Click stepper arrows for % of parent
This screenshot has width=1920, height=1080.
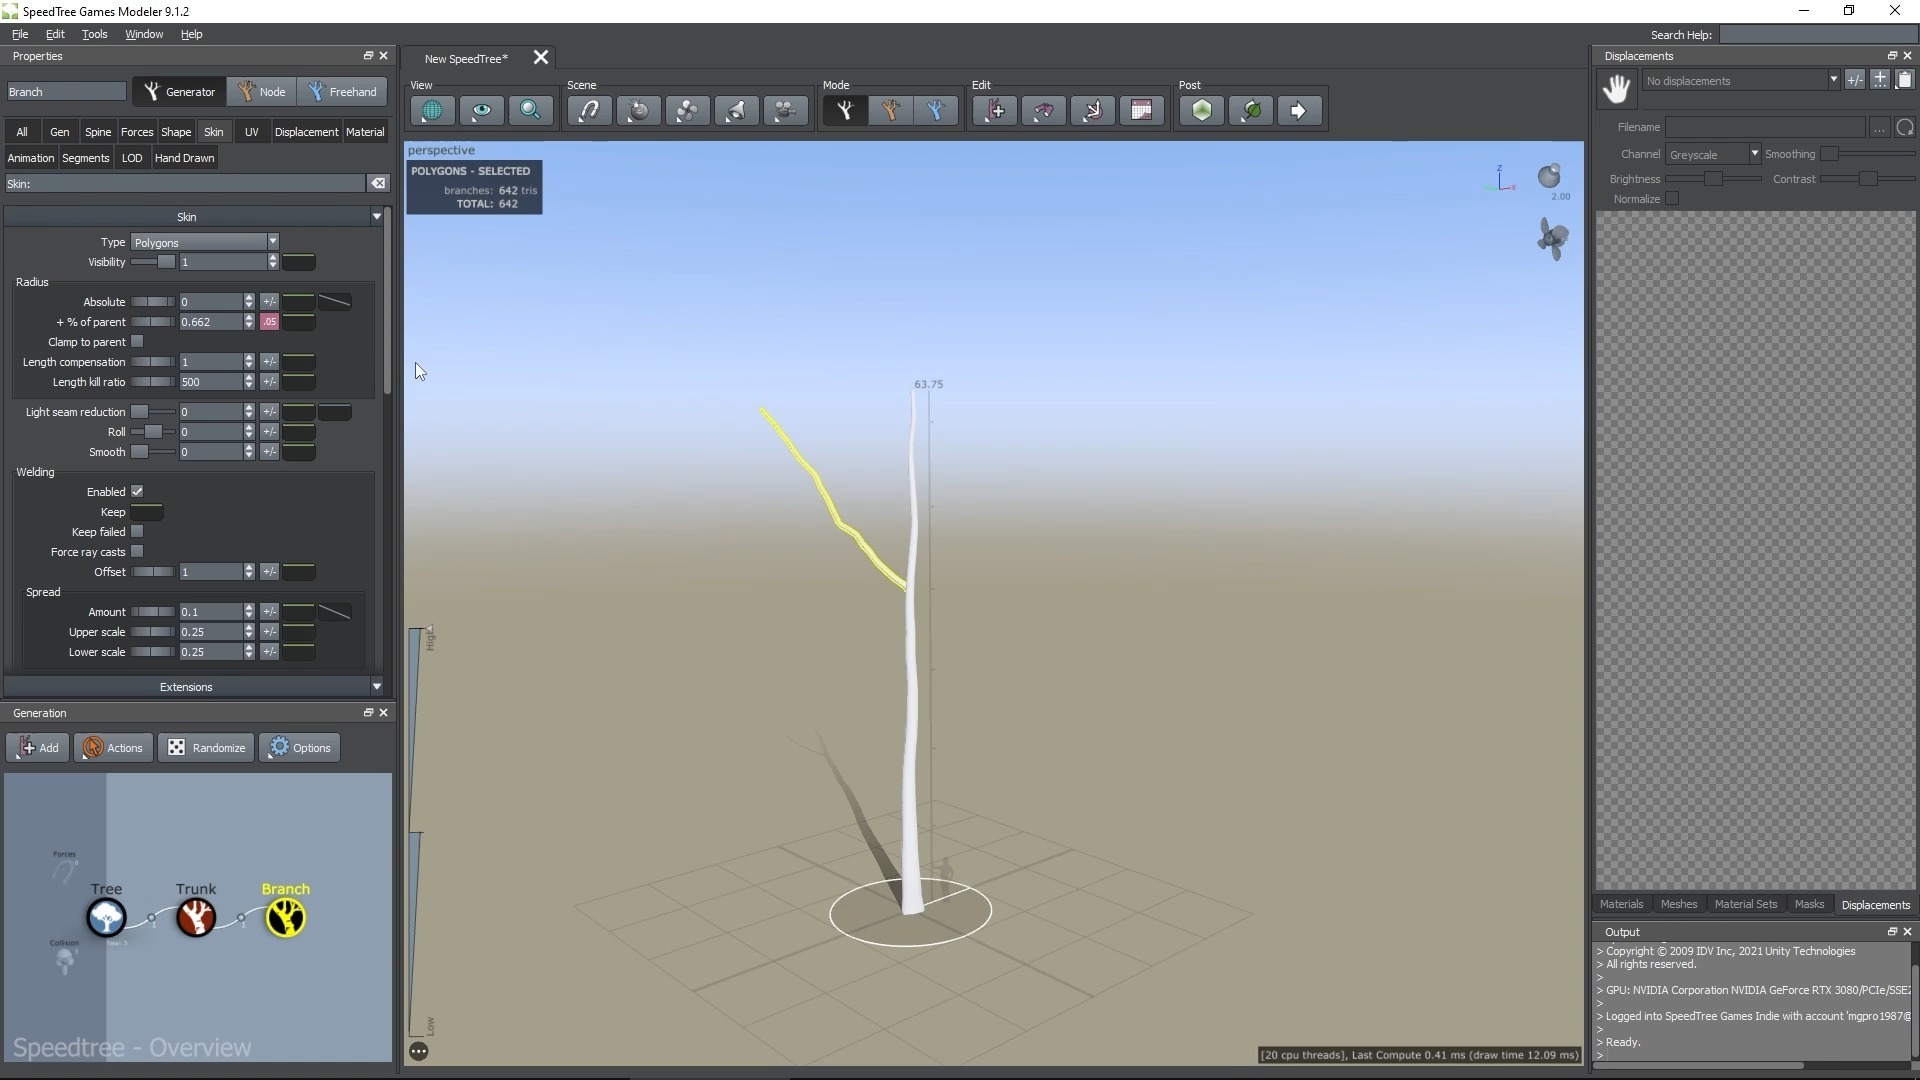click(x=249, y=322)
